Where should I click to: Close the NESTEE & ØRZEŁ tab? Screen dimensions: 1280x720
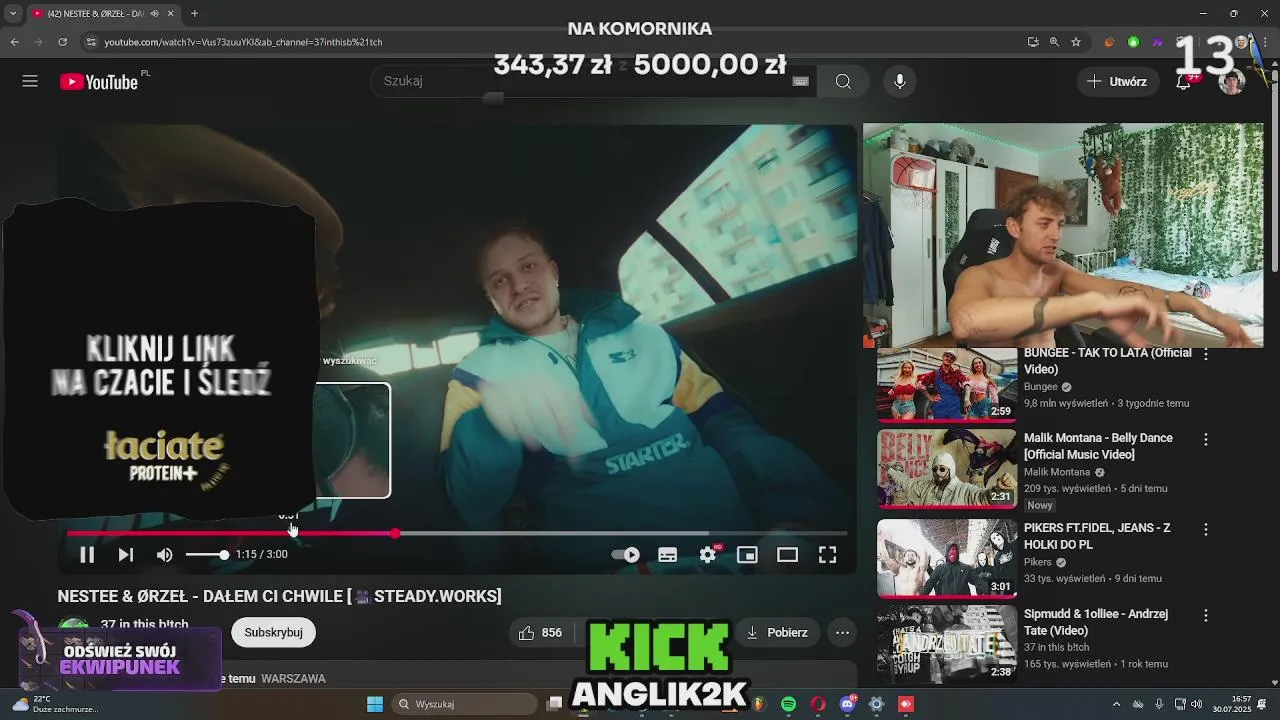(x=170, y=14)
